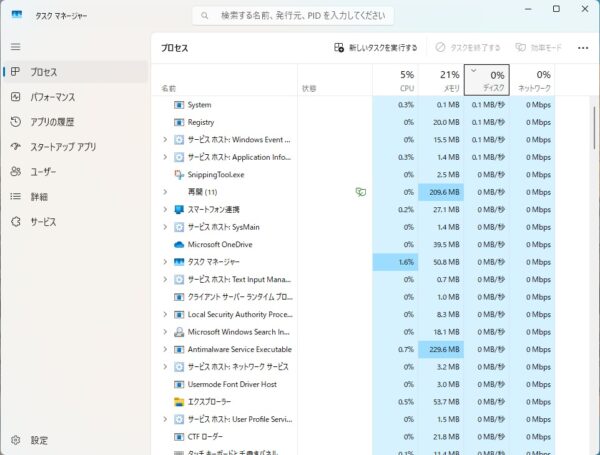
Task: Expand サービス ホスト: Text Input Mana row
Action: coord(165,279)
